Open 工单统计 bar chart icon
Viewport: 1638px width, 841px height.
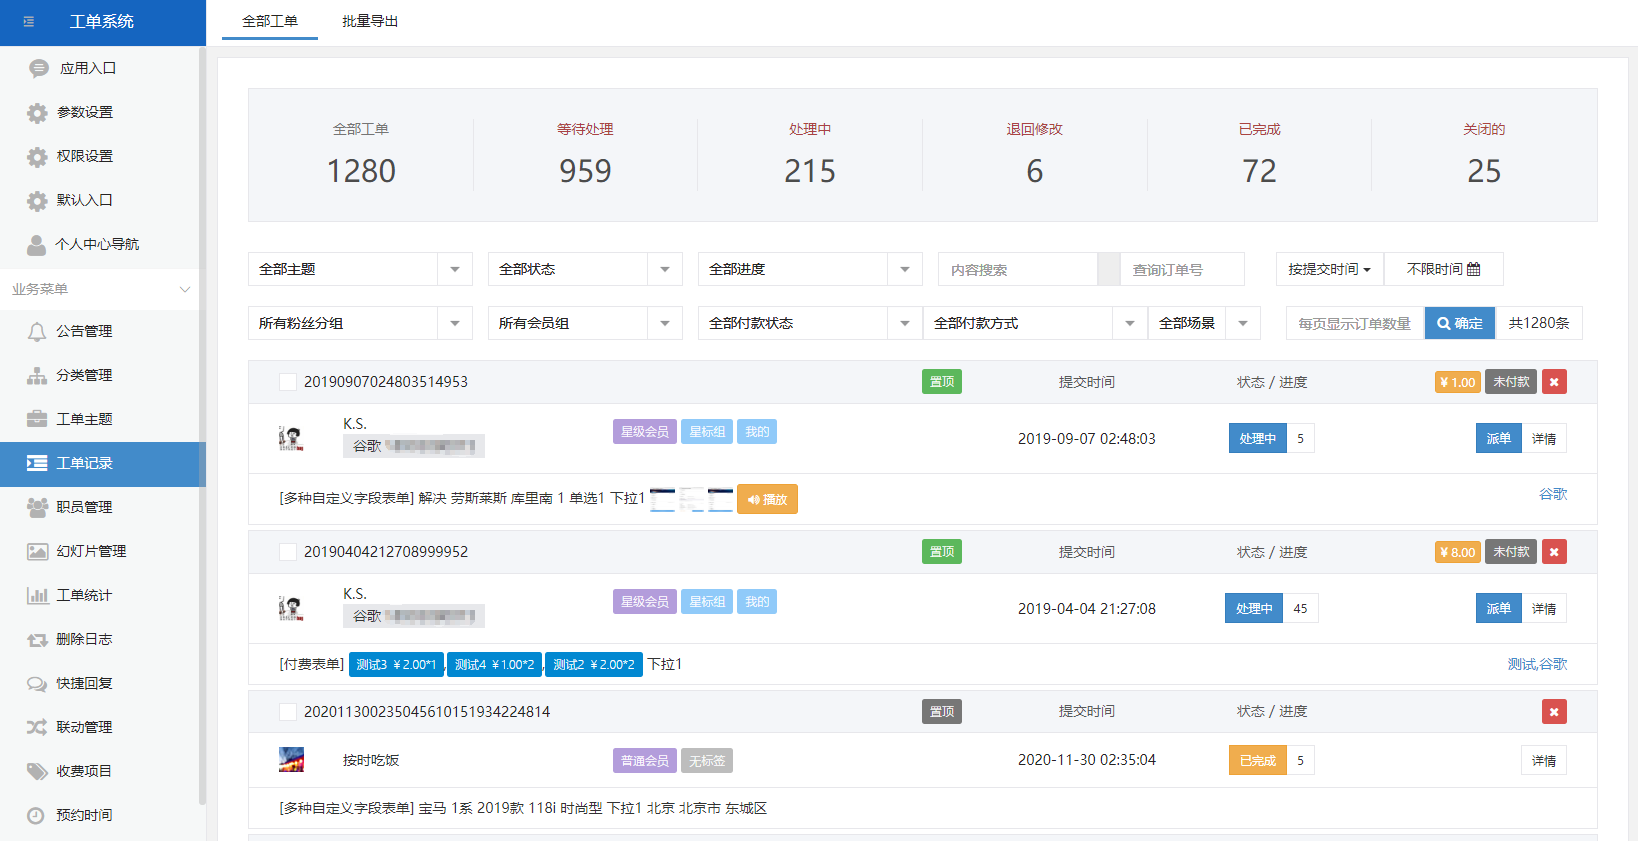37,595
